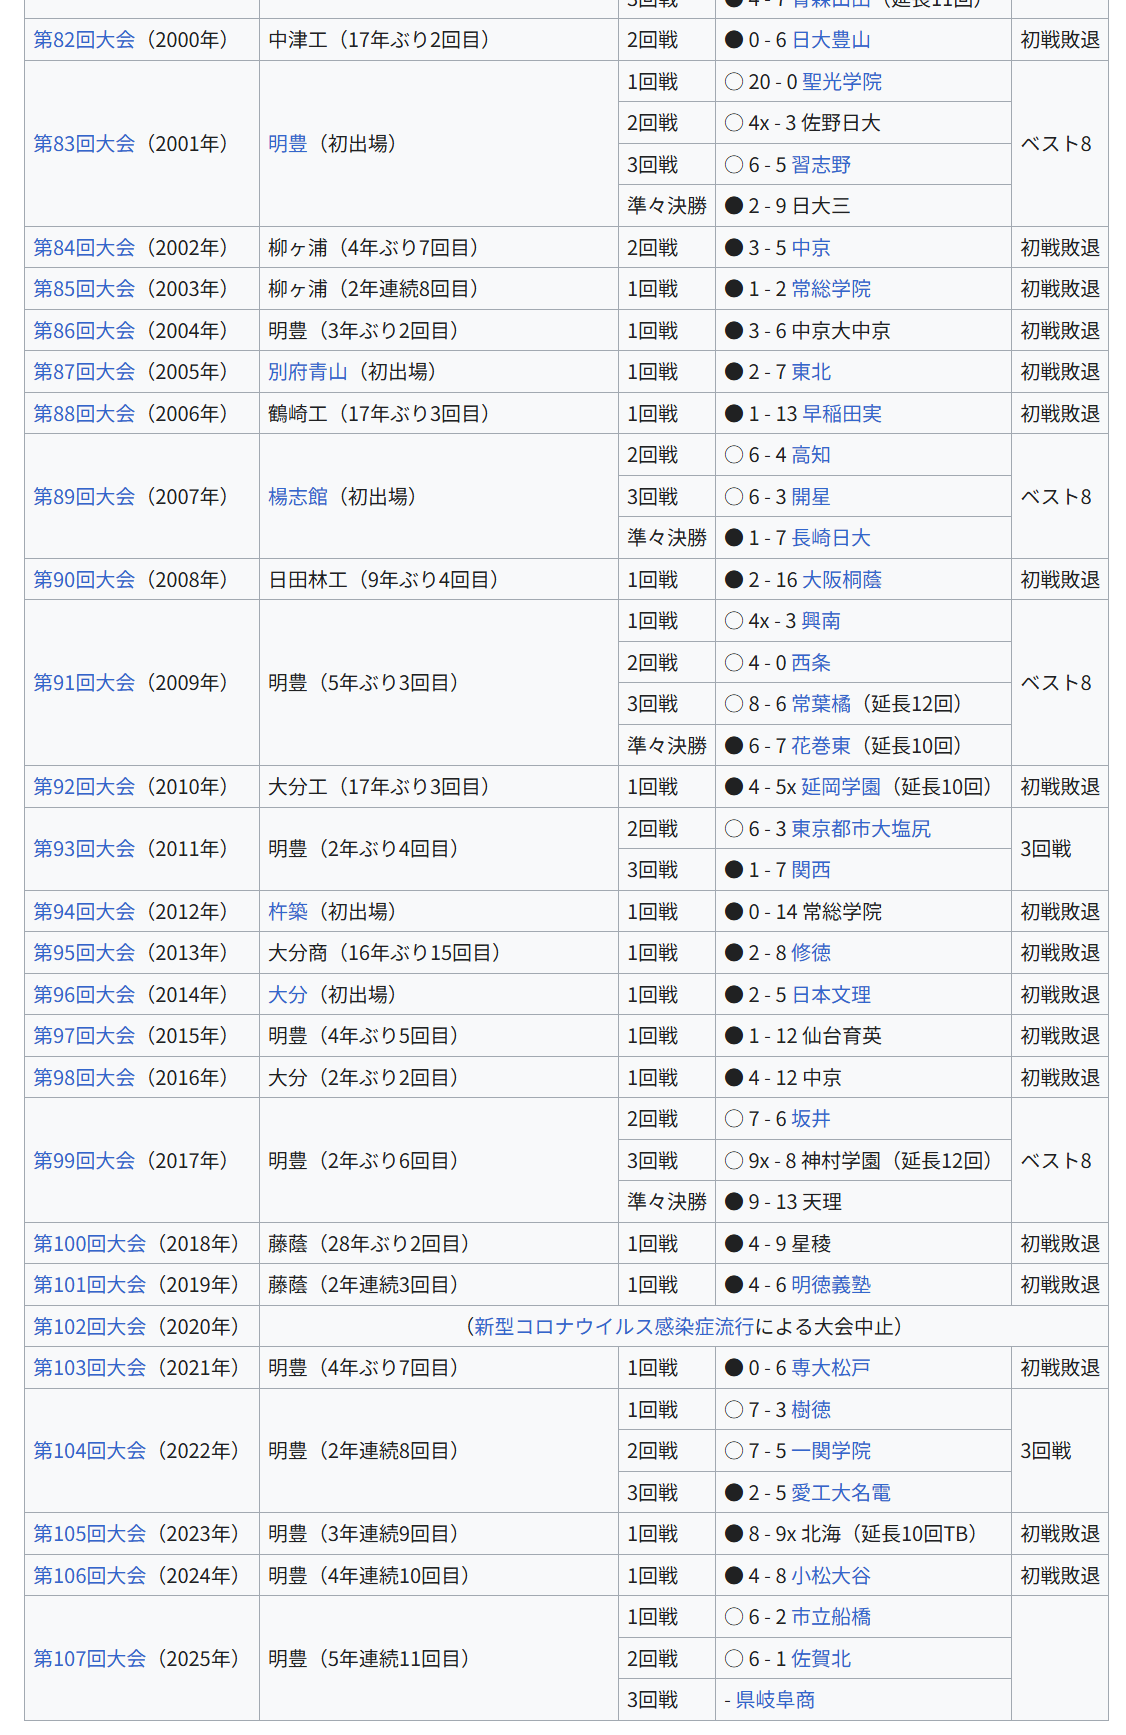The height and width of the screenshot is (1735, 1126).
Task: Open the 第102回大会 link
Action: 90,1327
